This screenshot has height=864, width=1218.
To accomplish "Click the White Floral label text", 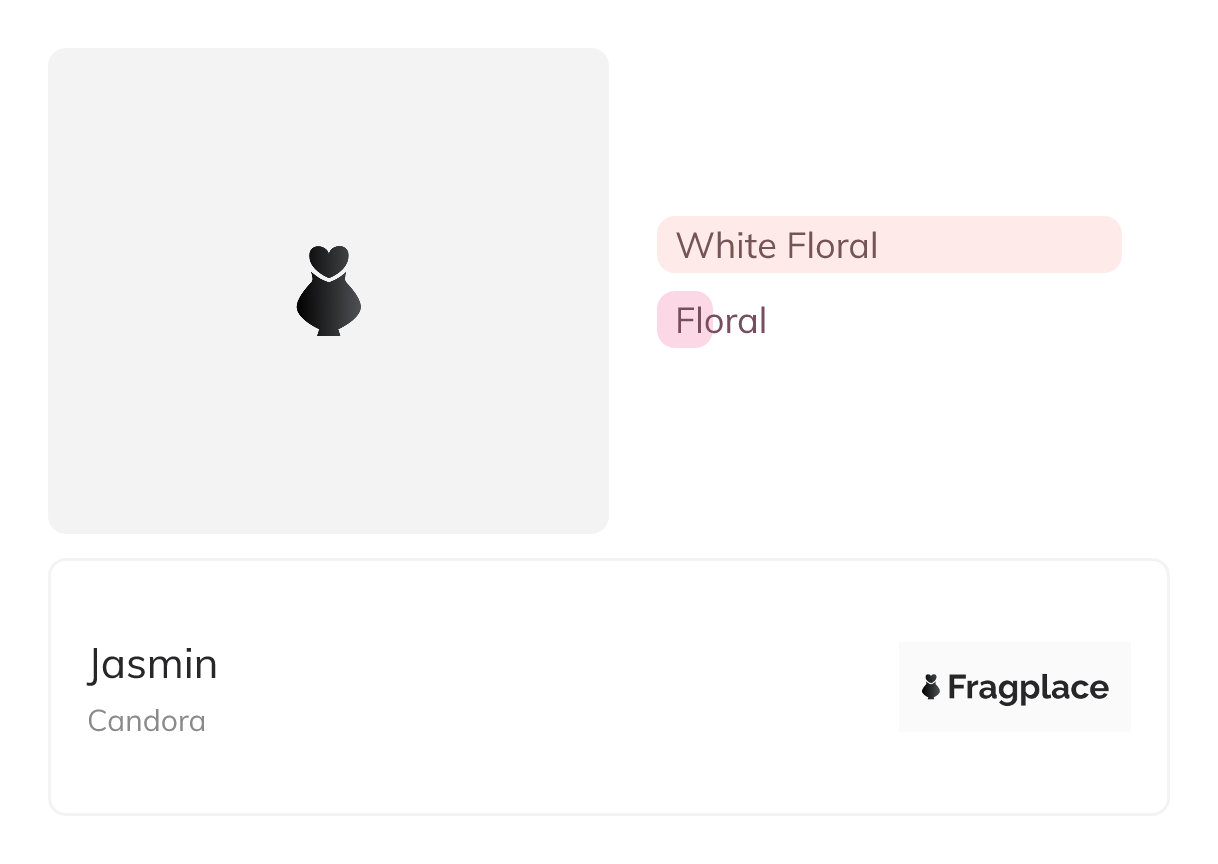I will click(x=777, y=245).
